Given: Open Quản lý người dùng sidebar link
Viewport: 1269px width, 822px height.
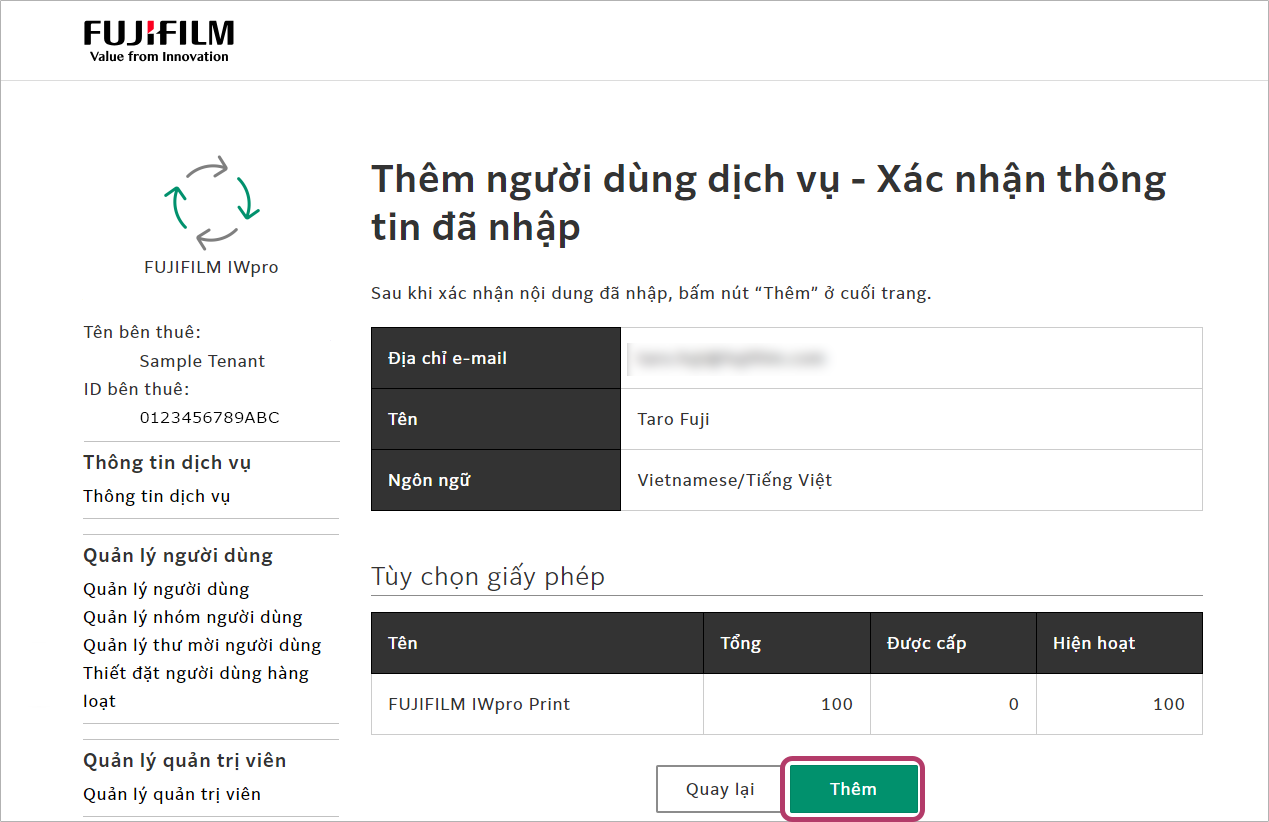Looking at the screenshot, I should [166, 589].
